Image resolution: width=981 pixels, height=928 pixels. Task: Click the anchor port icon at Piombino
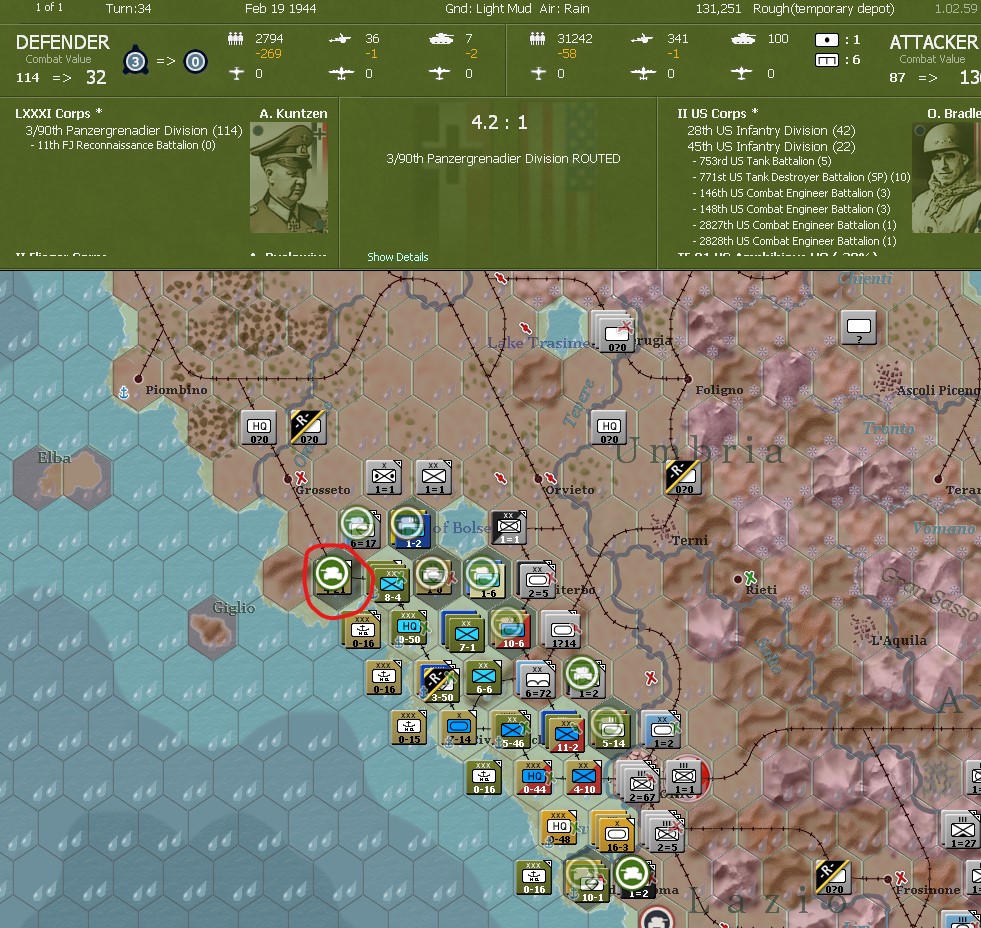tap(124, 392)
